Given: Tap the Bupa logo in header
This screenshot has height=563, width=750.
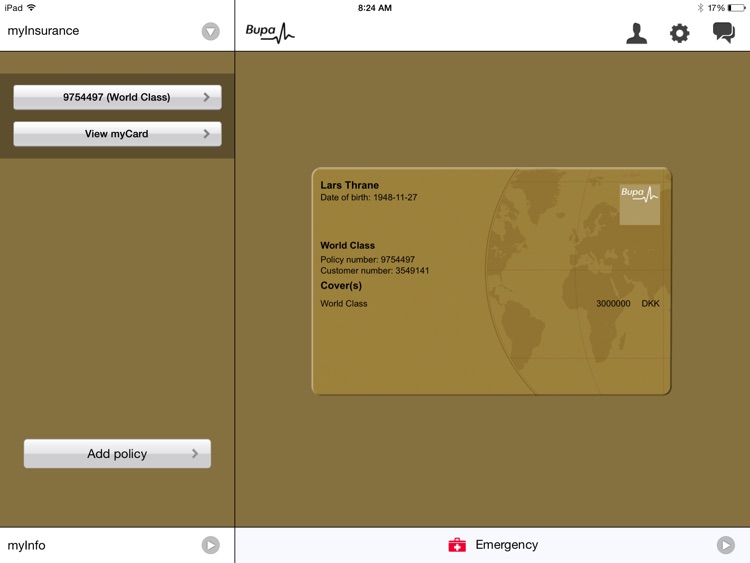Looking at the screenshot, I should pyautogui.click(x=270, y=33).
